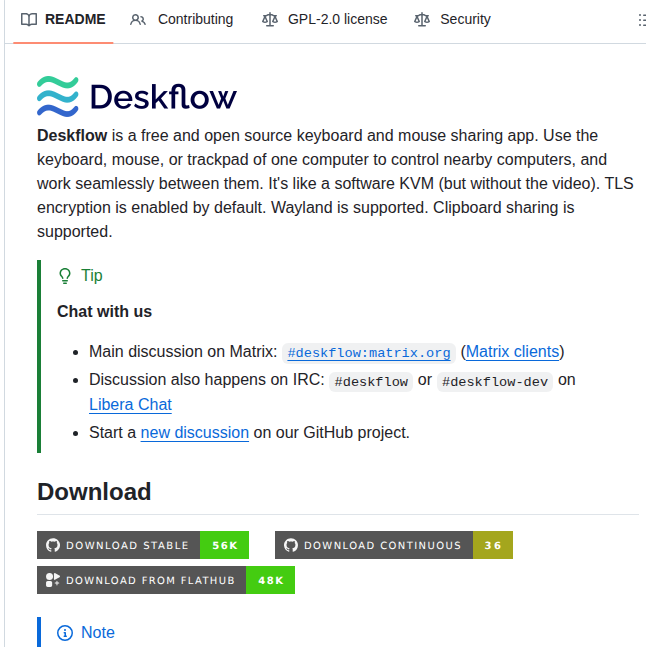Image resolution: width=646 pixels, height=647 pixels.
Task: Click the Download heading
Action: [x=94, y=492]
